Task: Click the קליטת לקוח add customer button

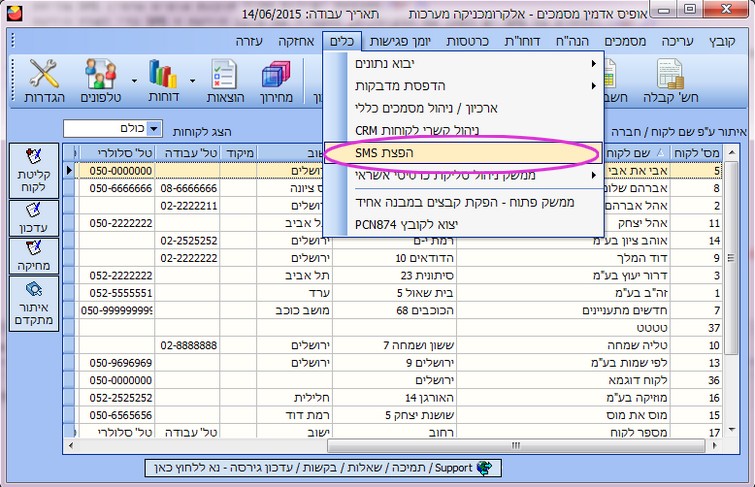Action: tap(34, 171)
